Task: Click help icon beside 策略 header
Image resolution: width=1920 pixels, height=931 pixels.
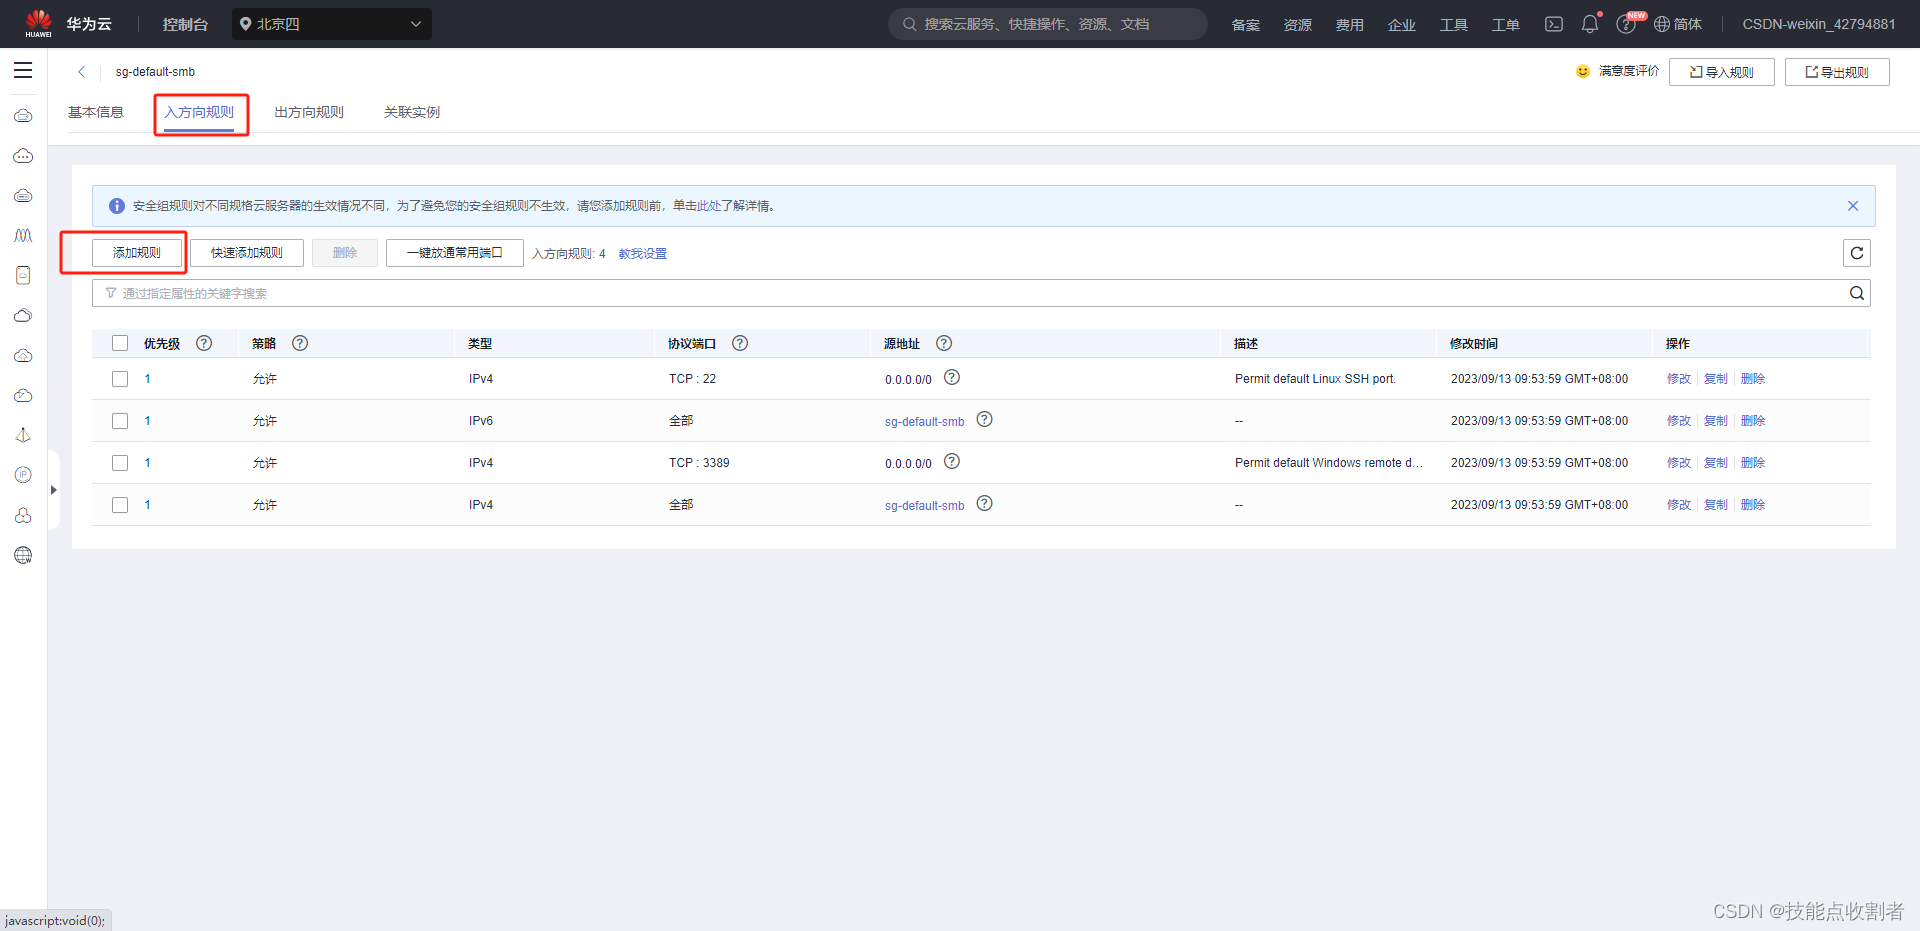Action: tap(300, 343)
